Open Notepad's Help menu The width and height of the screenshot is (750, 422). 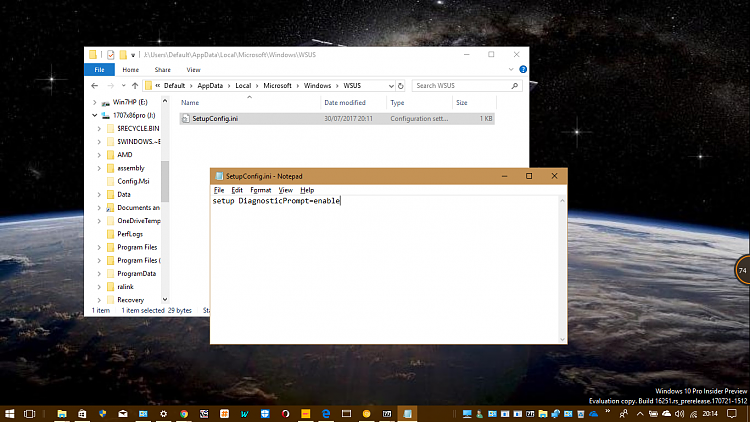(x=307, y=190)
